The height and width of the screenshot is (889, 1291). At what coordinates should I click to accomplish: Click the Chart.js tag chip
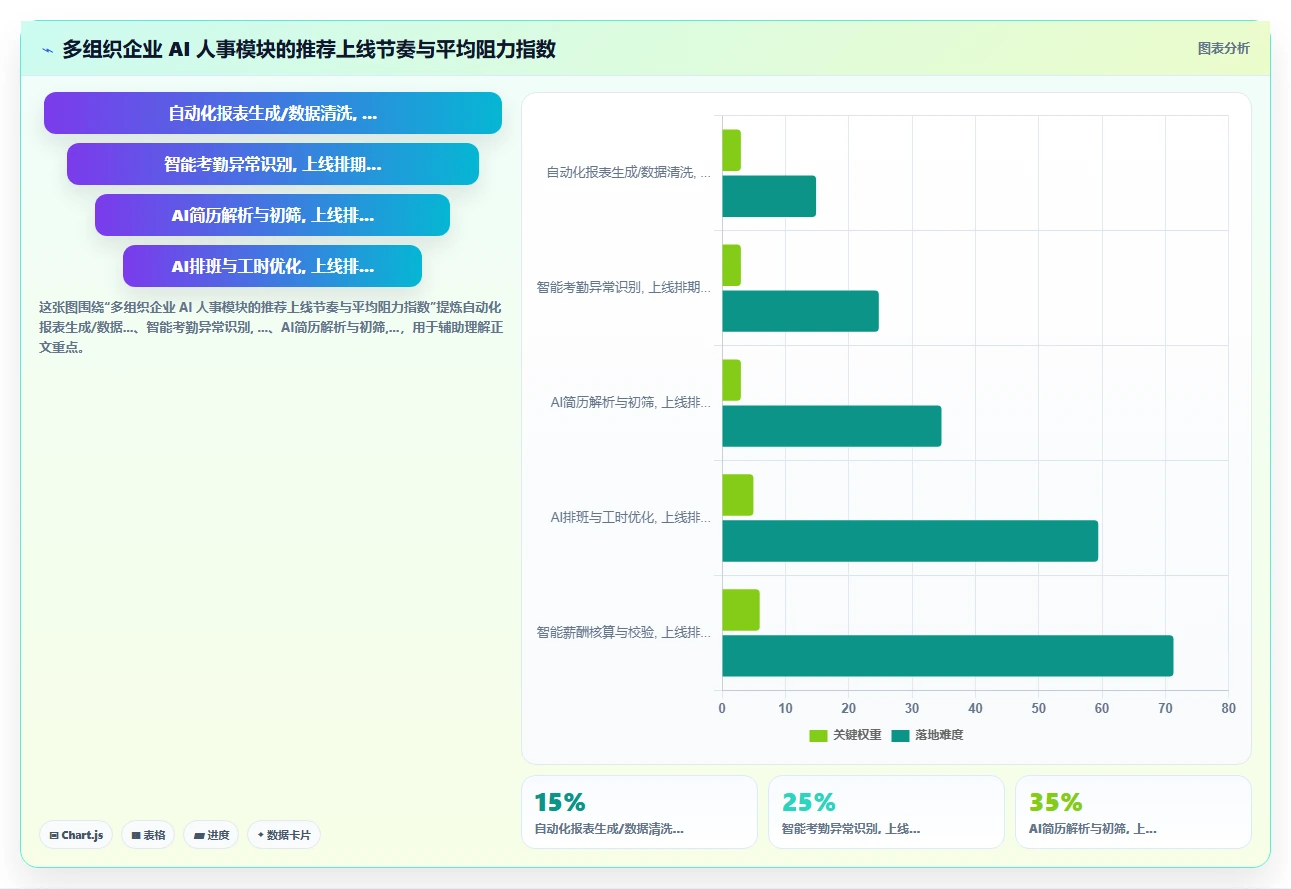tap(76, 835)
